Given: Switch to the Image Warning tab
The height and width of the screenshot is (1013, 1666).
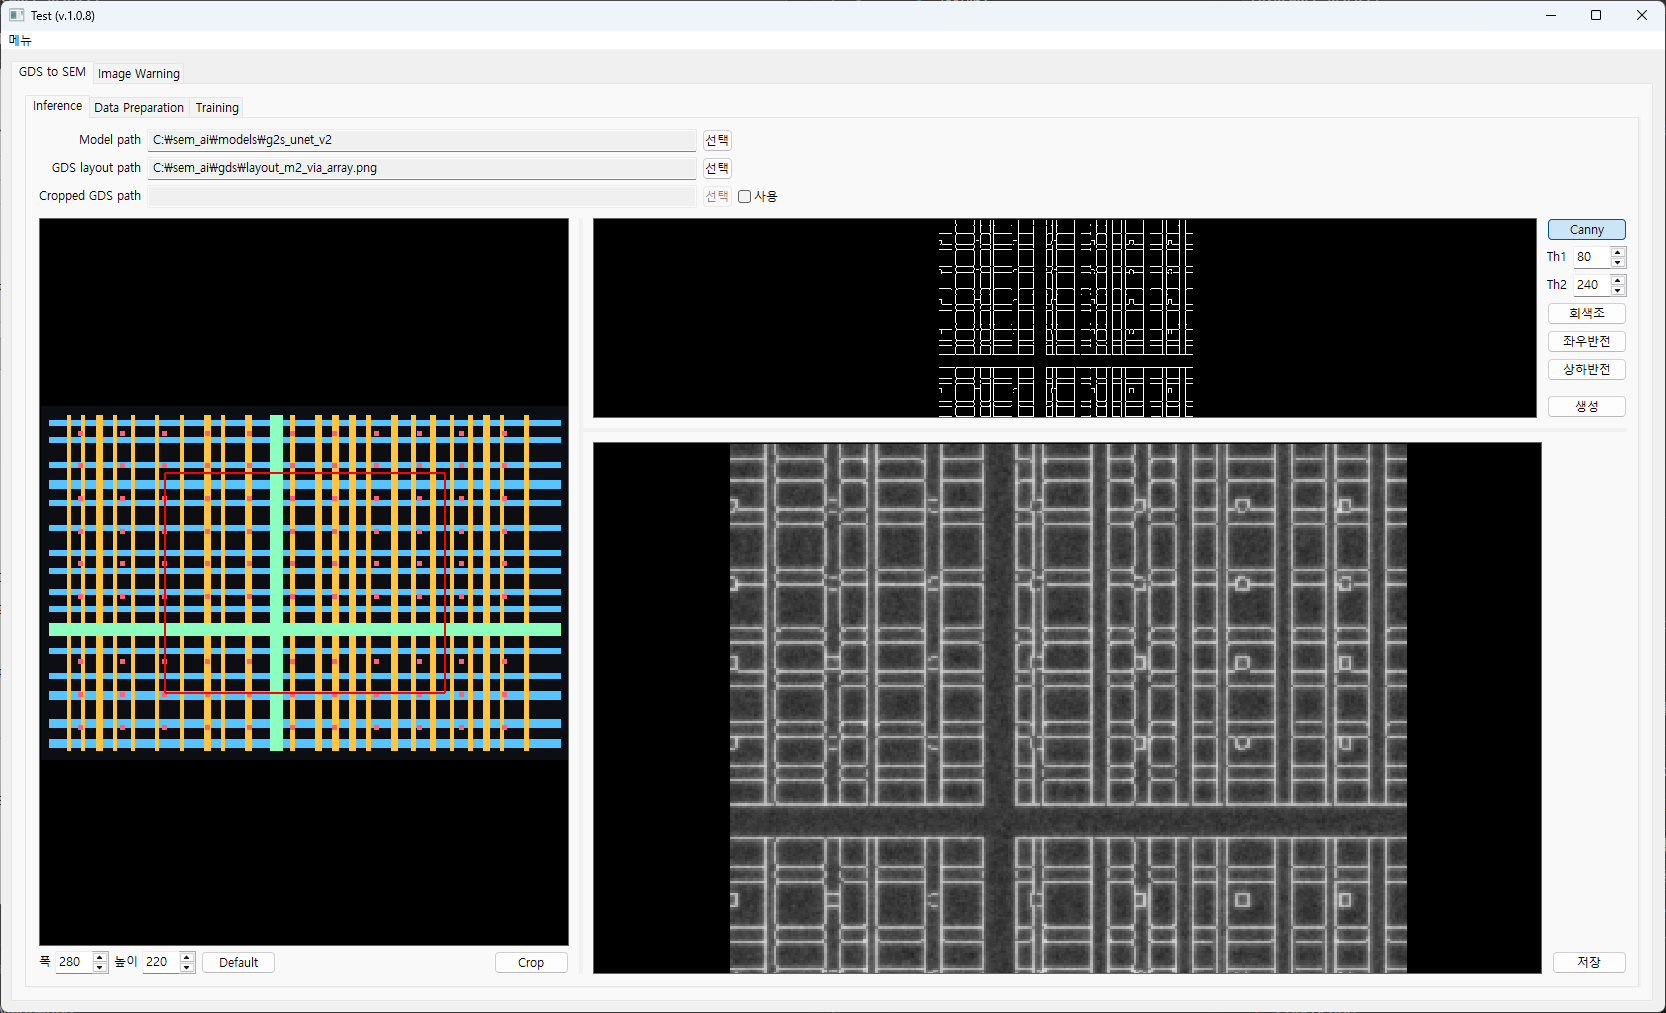Looking at the screenshot, I should [139, 74].
